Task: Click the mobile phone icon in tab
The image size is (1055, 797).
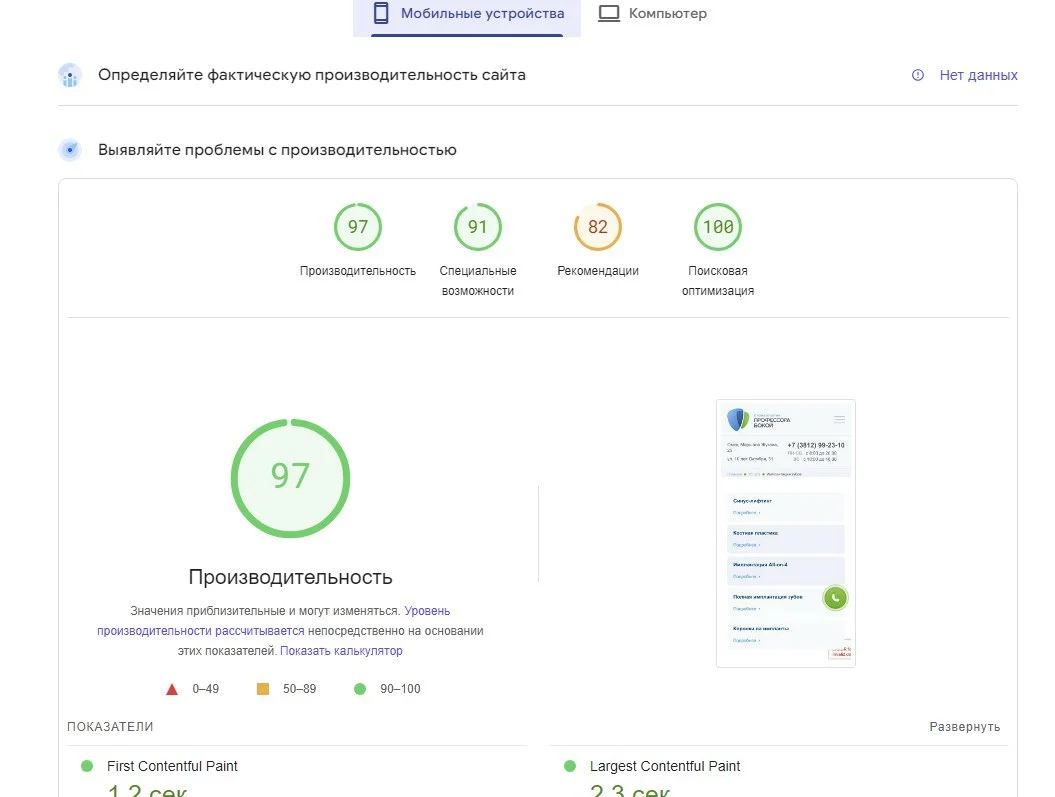Action: (x=381, y=13)
